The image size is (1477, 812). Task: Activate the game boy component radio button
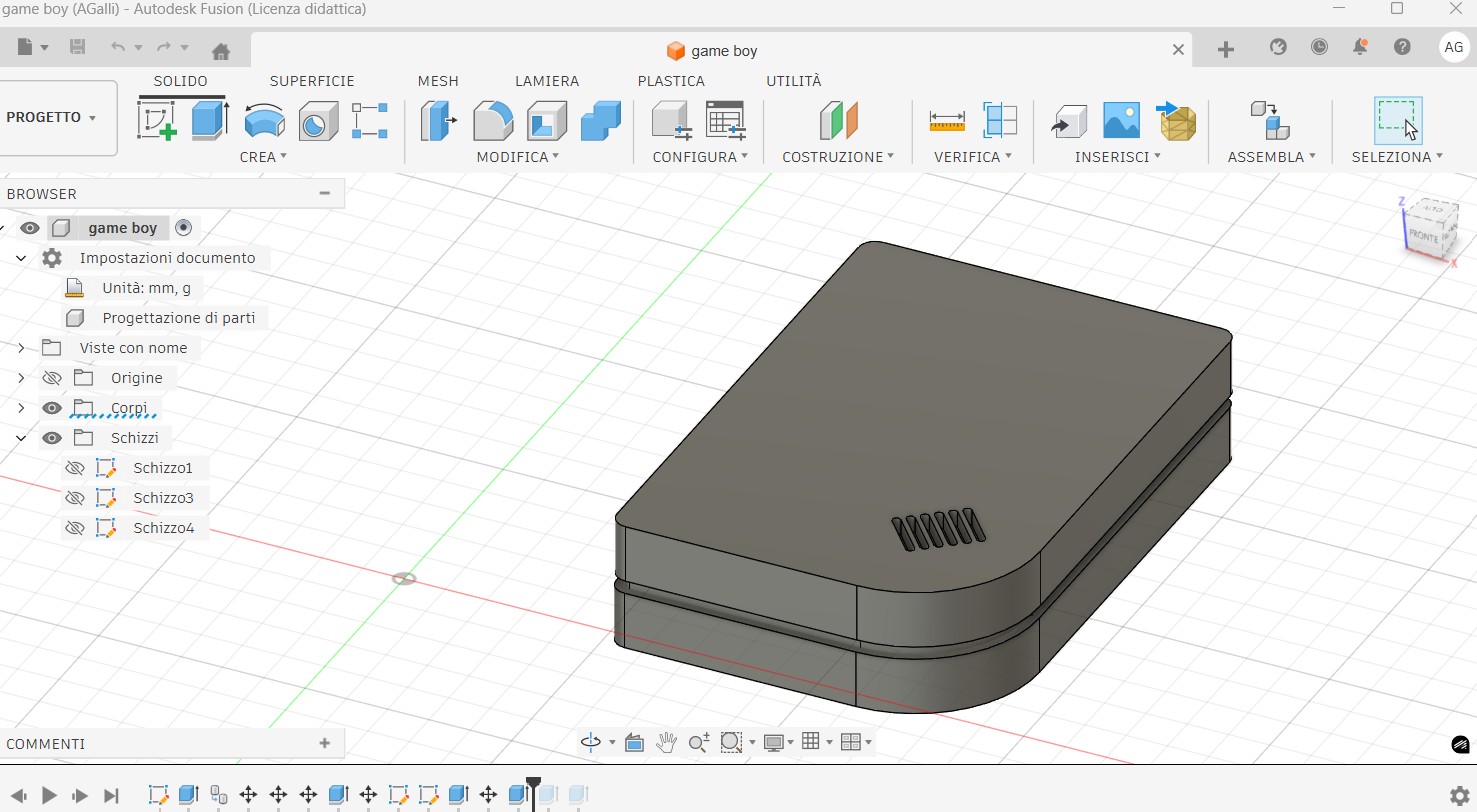click(x=183, y=228)
